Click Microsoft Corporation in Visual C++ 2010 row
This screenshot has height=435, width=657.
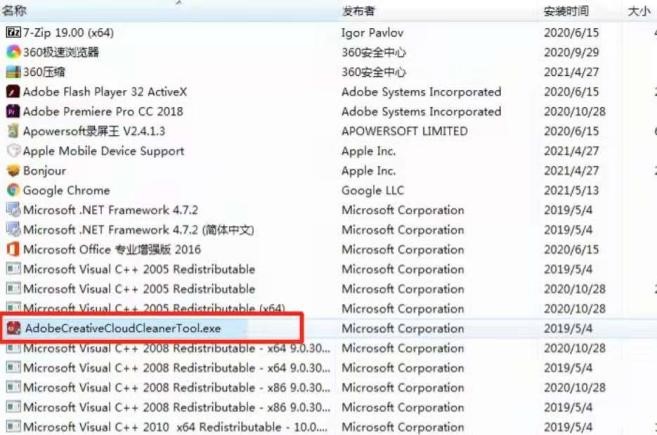[x=403, y=427]
